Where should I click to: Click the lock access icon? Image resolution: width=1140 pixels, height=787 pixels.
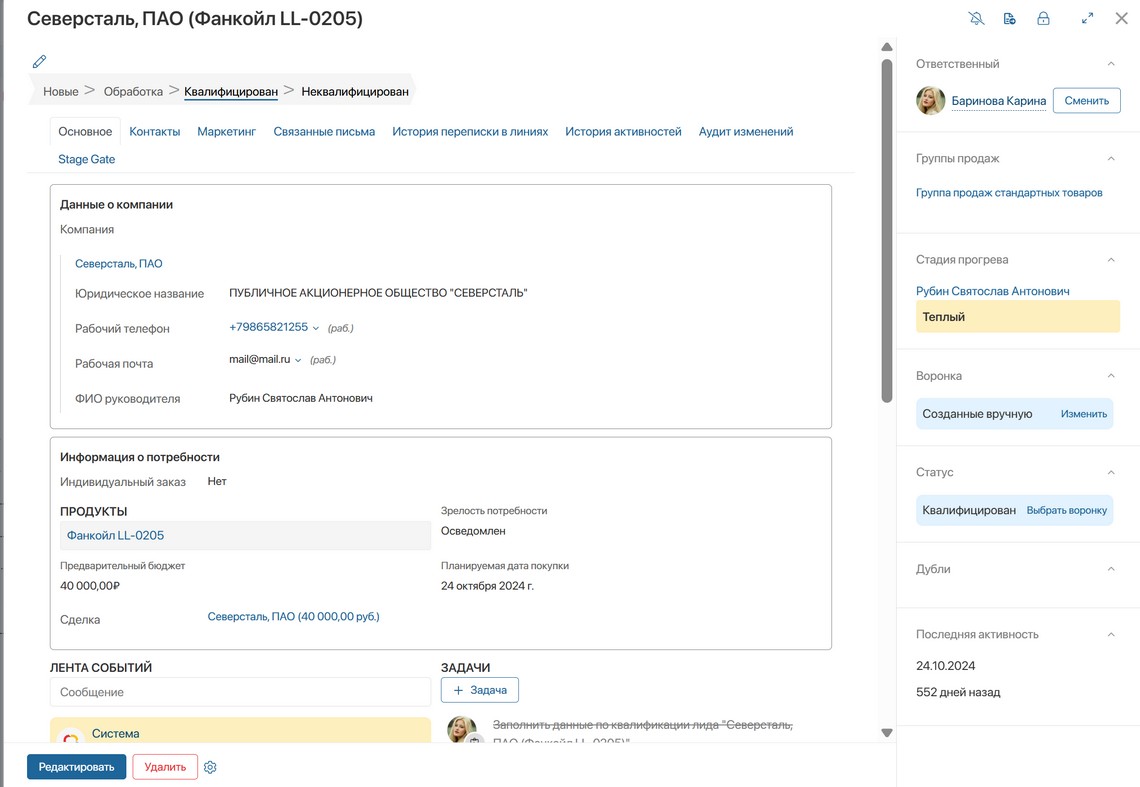click(x=1043, y=19)
